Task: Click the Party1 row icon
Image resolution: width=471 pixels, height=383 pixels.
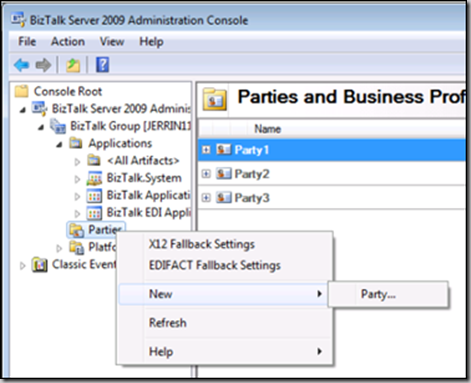Action: 223,150
